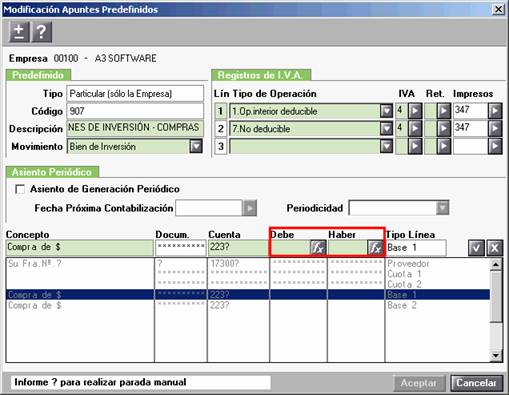Click the Descripción field
Viewport: 509px width, 395px height.
coord(135,128)
